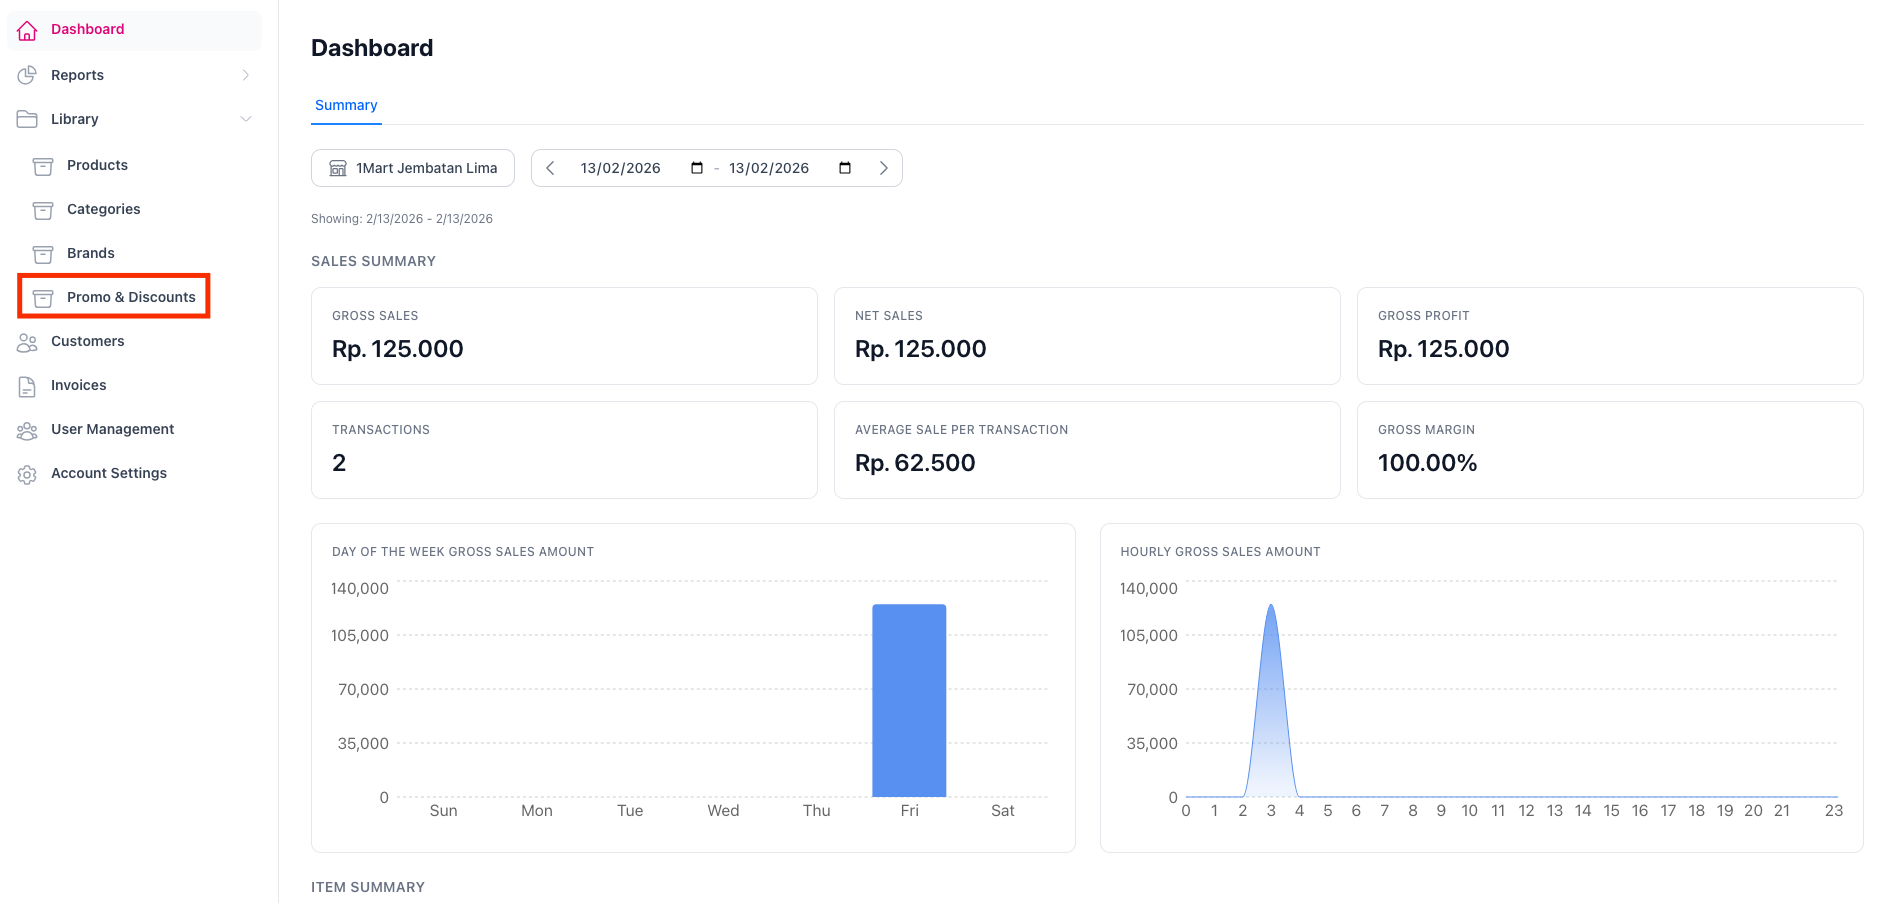The width and height of the screenshot is (1887, 903).
Task: Collapse the Library section chevron
Action: 246,119
